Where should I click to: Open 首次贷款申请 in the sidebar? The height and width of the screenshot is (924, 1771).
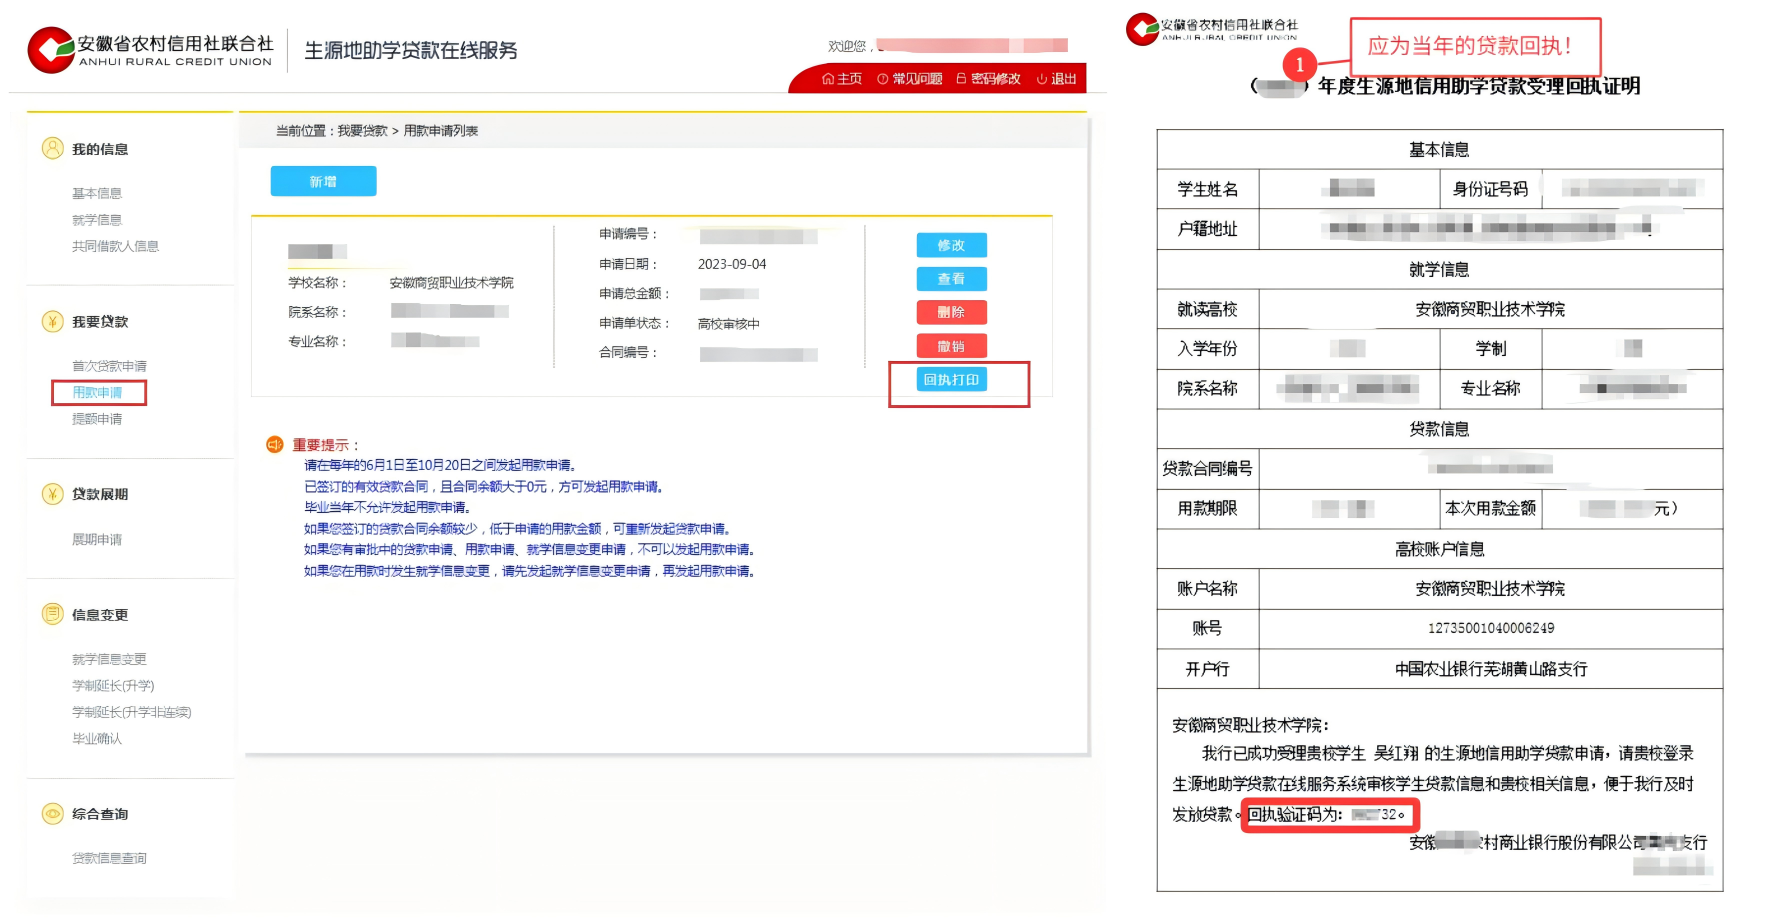109,366
